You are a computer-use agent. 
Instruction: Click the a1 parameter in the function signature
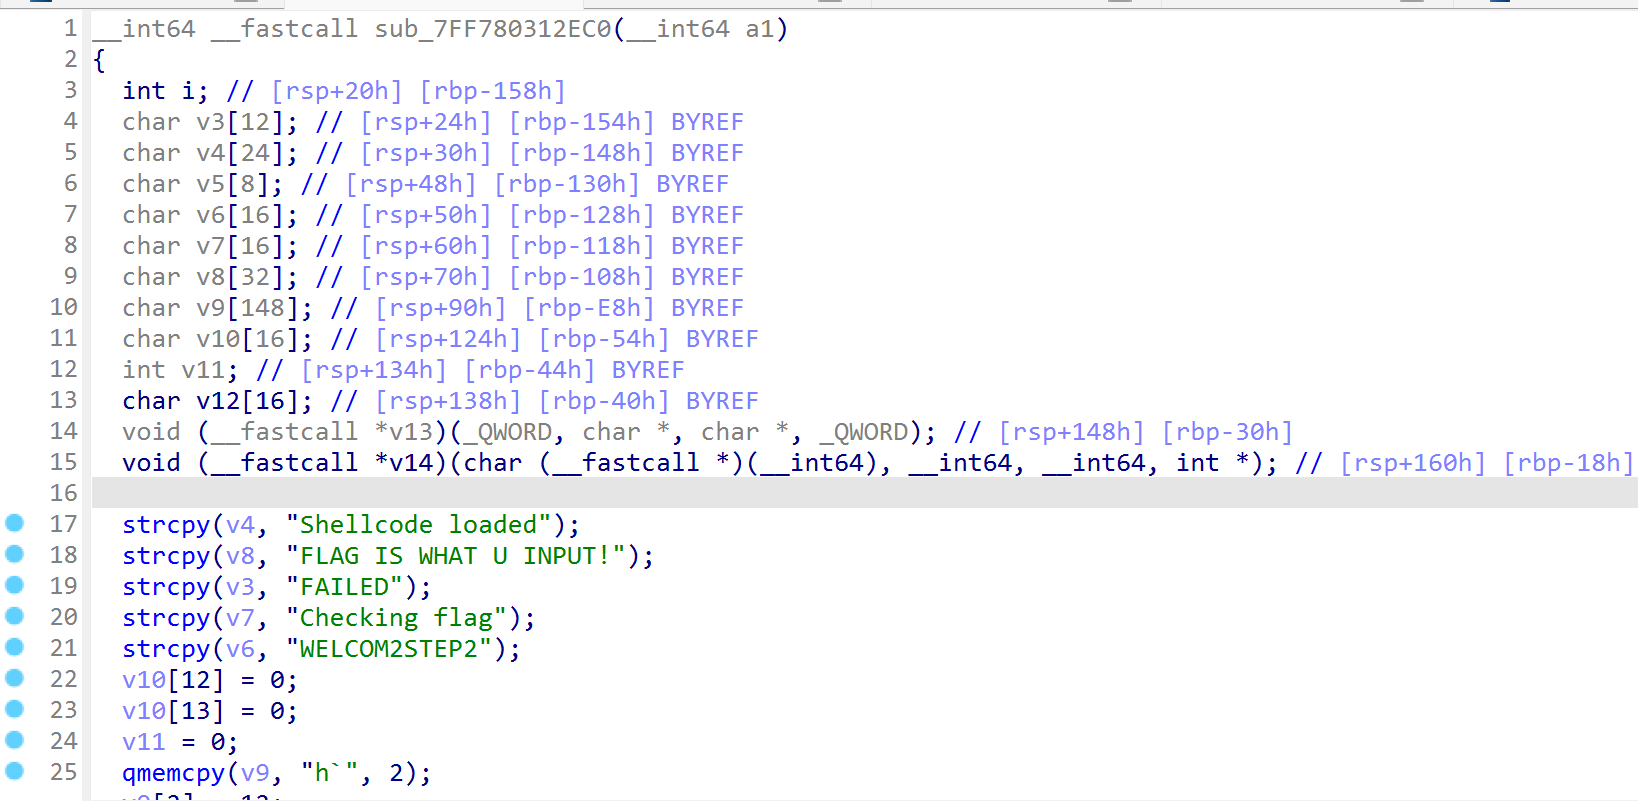point(759,29)
